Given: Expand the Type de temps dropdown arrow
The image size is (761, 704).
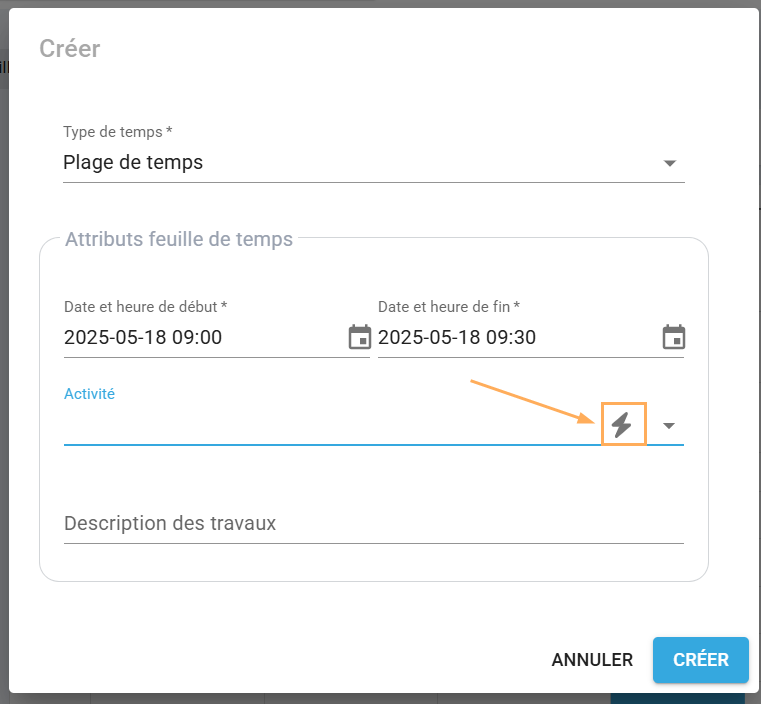Looking at the screenshot, I should coord(670,163).
